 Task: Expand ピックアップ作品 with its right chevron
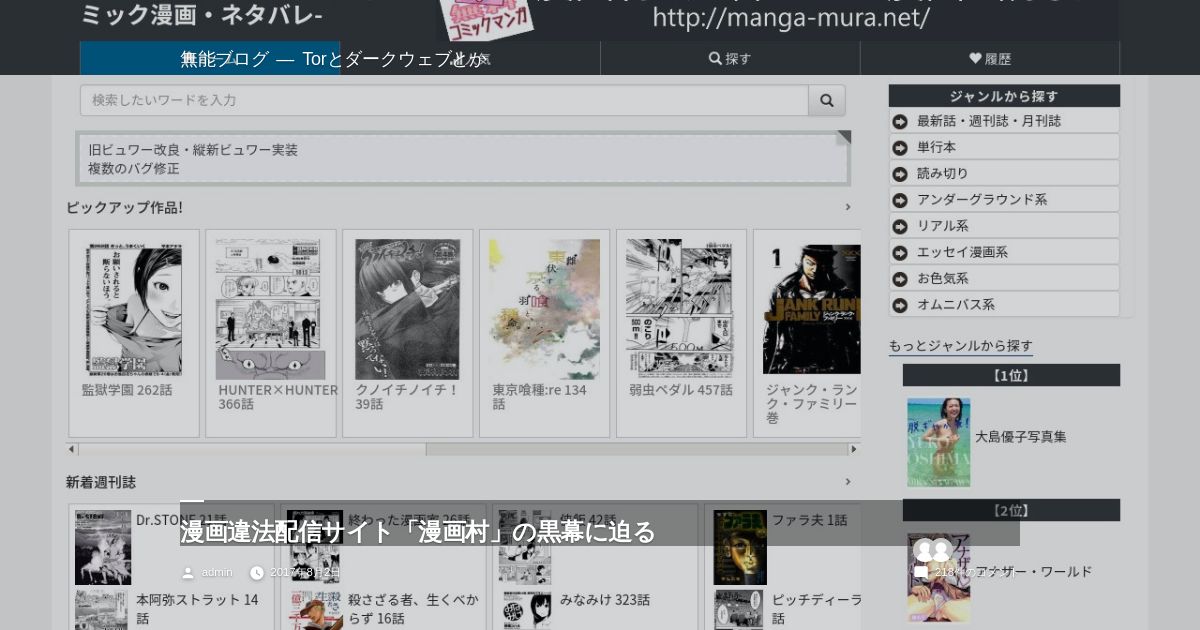click(848, 207)
